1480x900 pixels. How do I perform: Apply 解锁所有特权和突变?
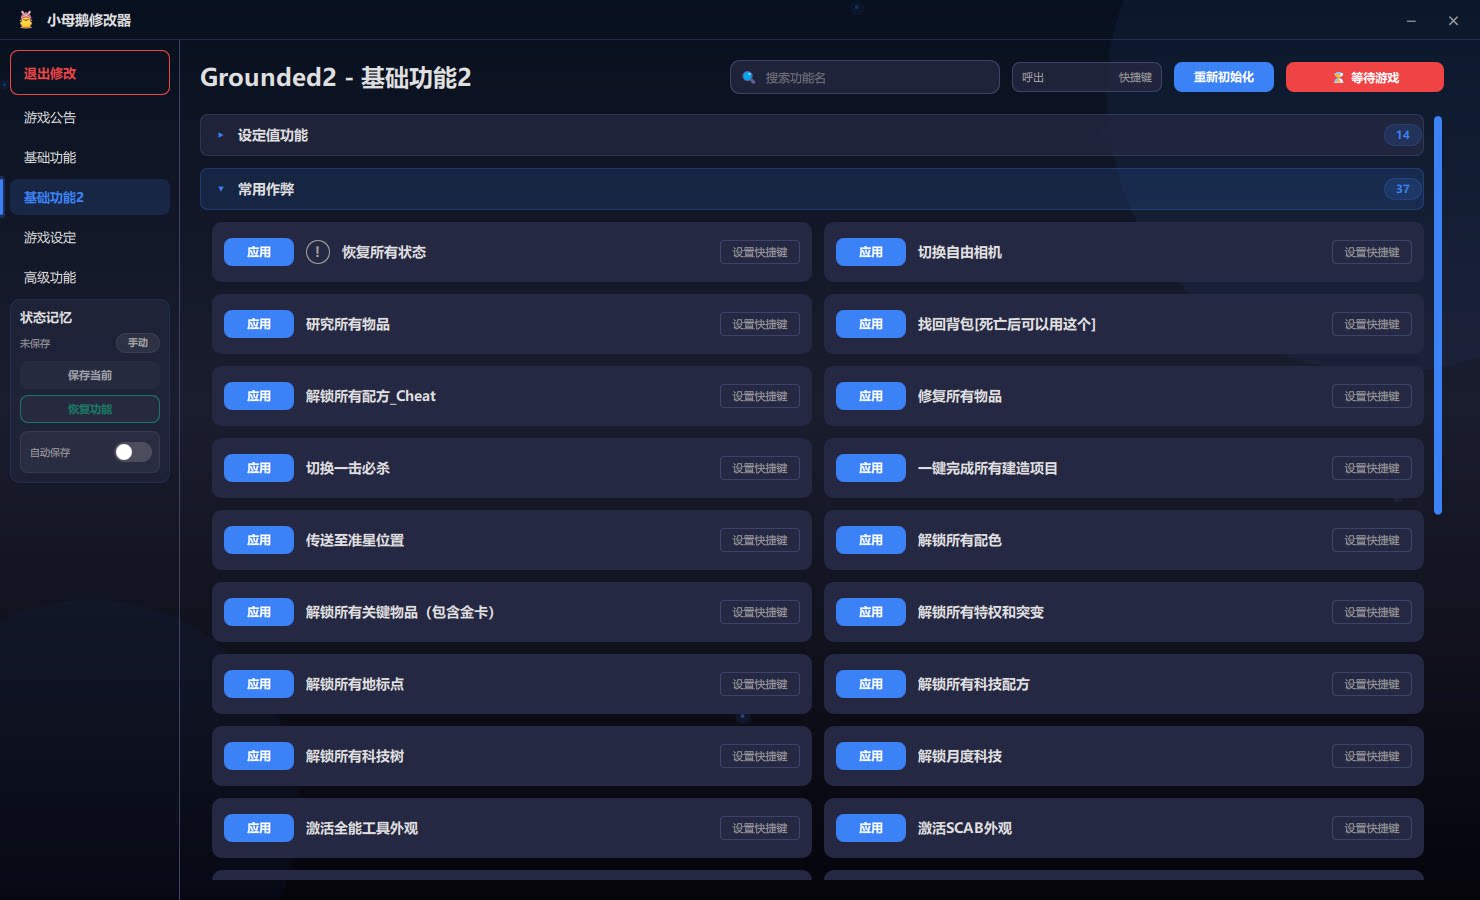(871, 612)
